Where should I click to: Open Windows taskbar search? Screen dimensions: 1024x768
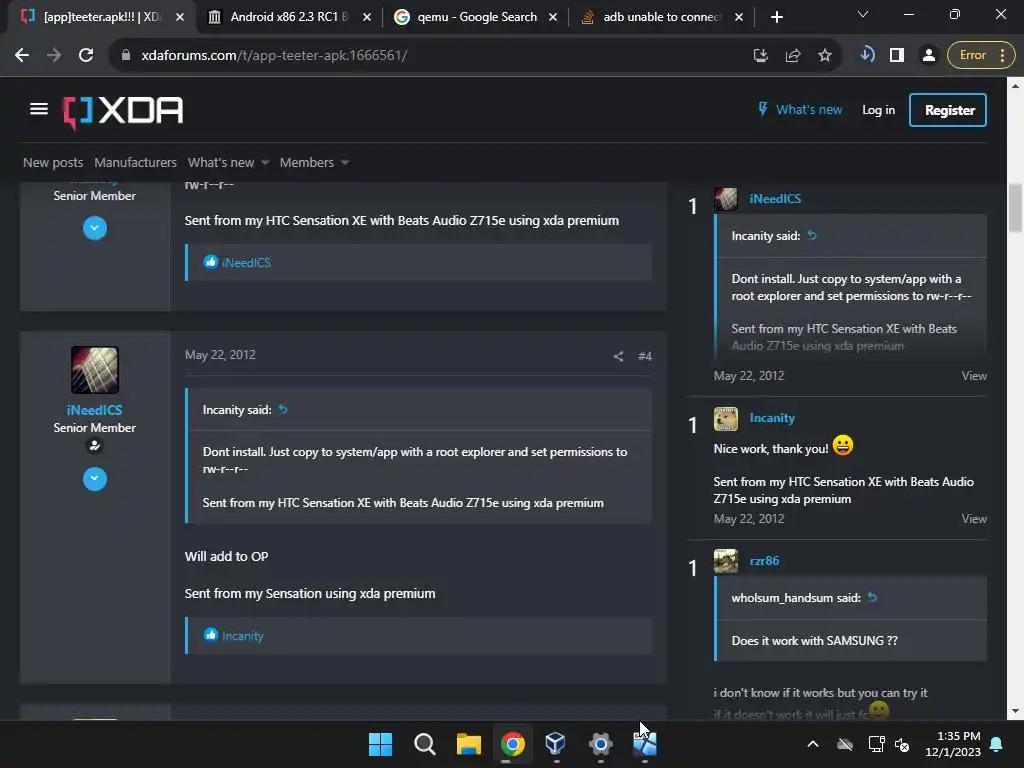point(424,744)
